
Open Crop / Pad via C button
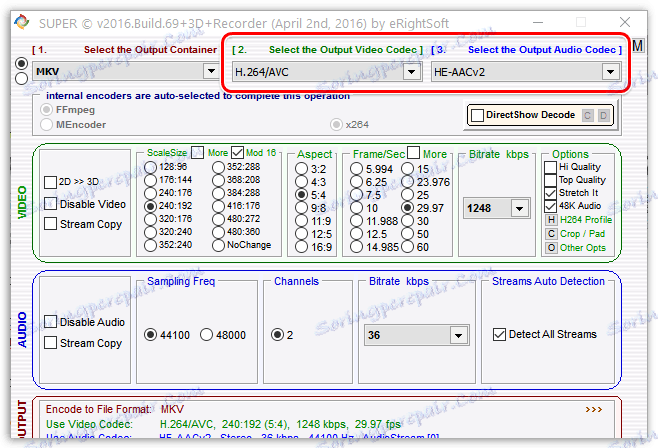(551, 234)
